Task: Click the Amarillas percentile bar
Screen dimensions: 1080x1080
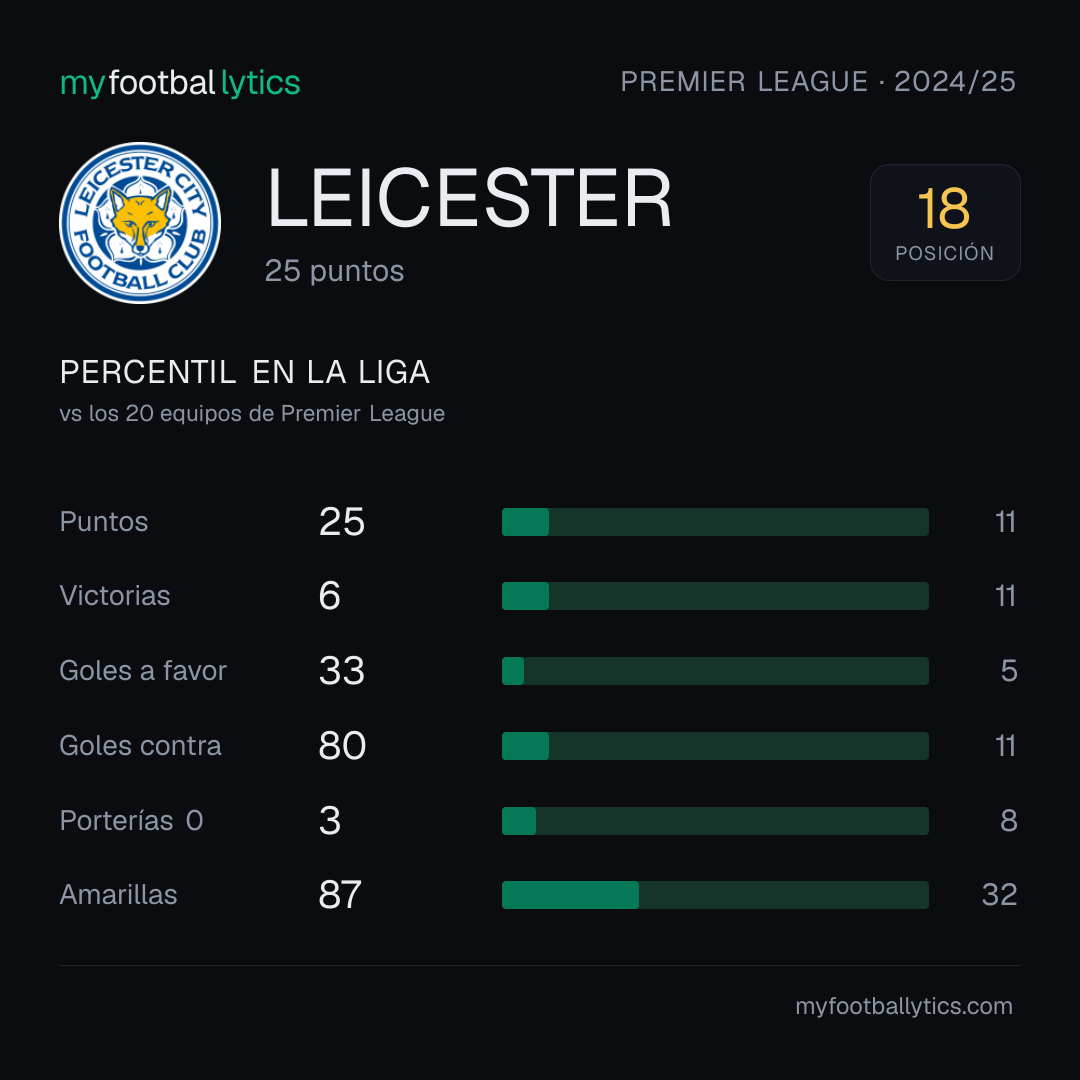Action: click(x=715, y=895)
